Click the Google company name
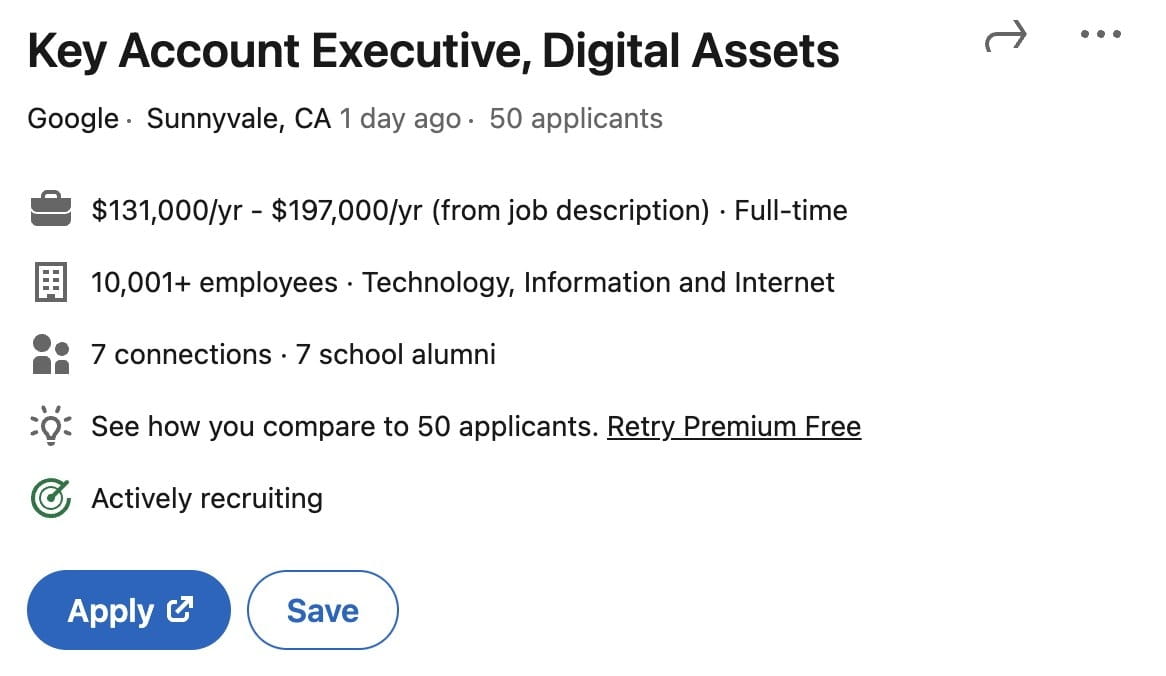 pos(73,119)
